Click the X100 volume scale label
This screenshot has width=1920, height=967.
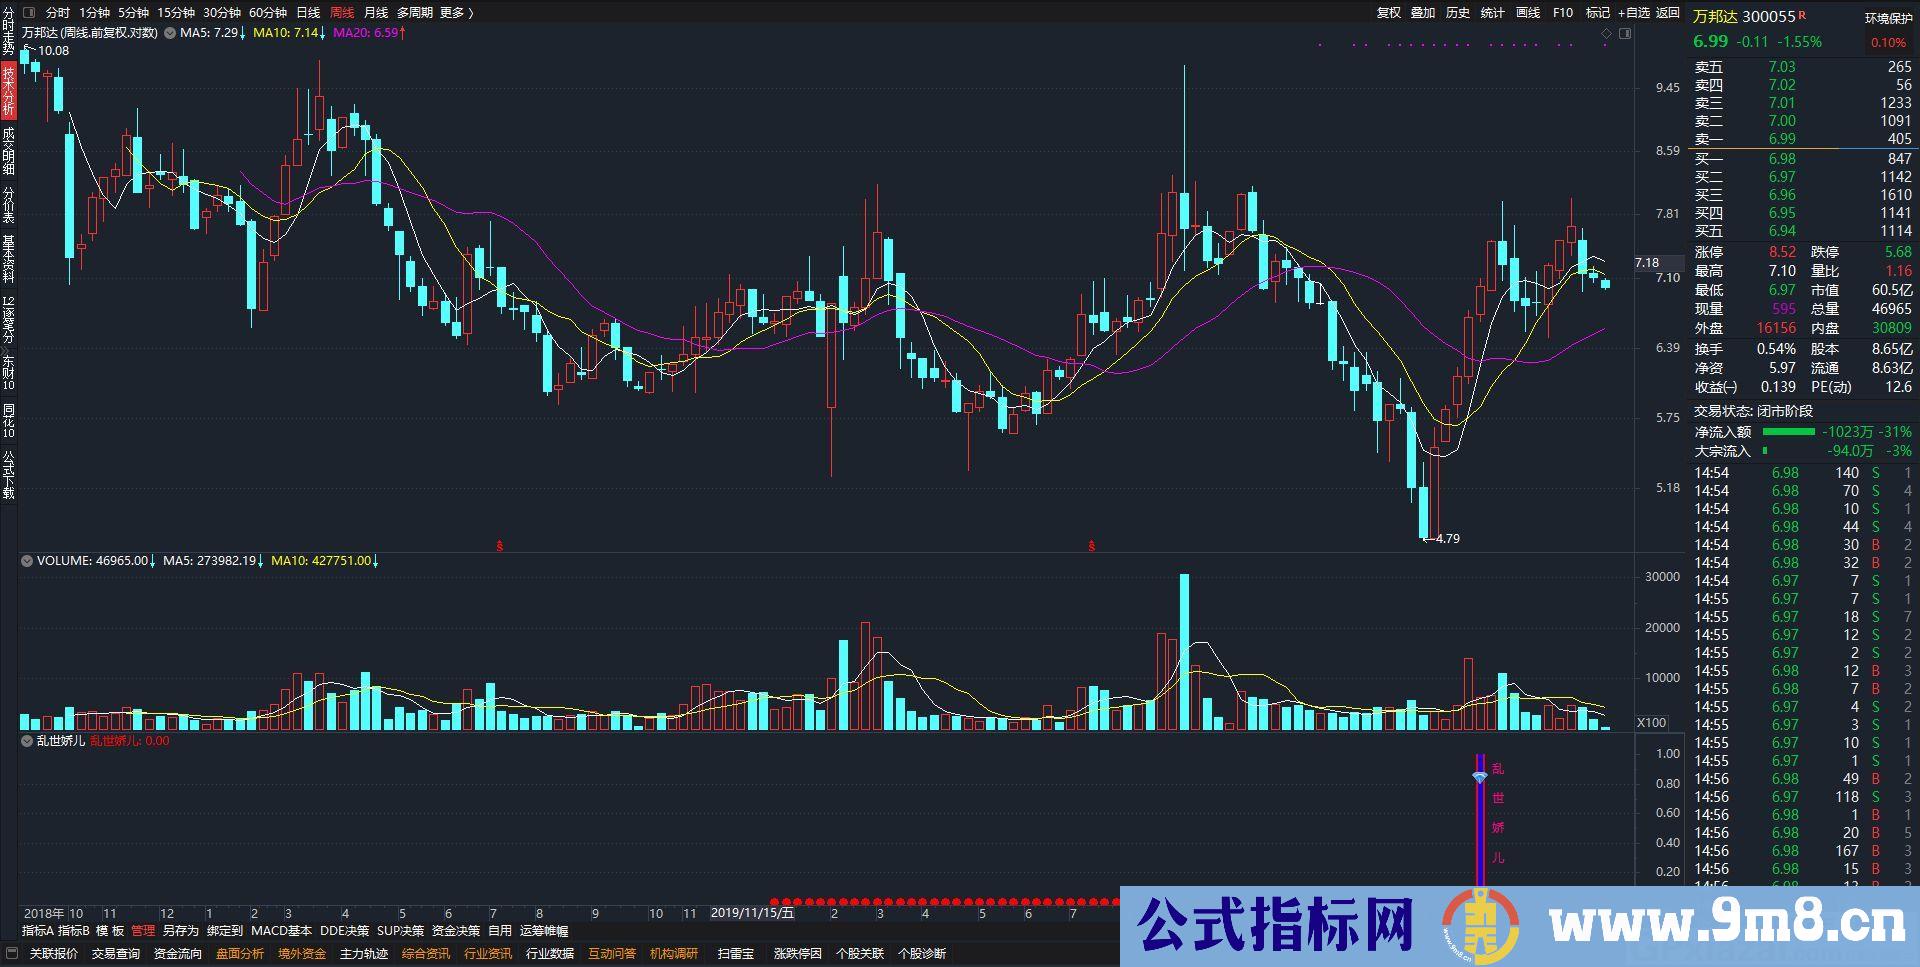pos(1652,723)
